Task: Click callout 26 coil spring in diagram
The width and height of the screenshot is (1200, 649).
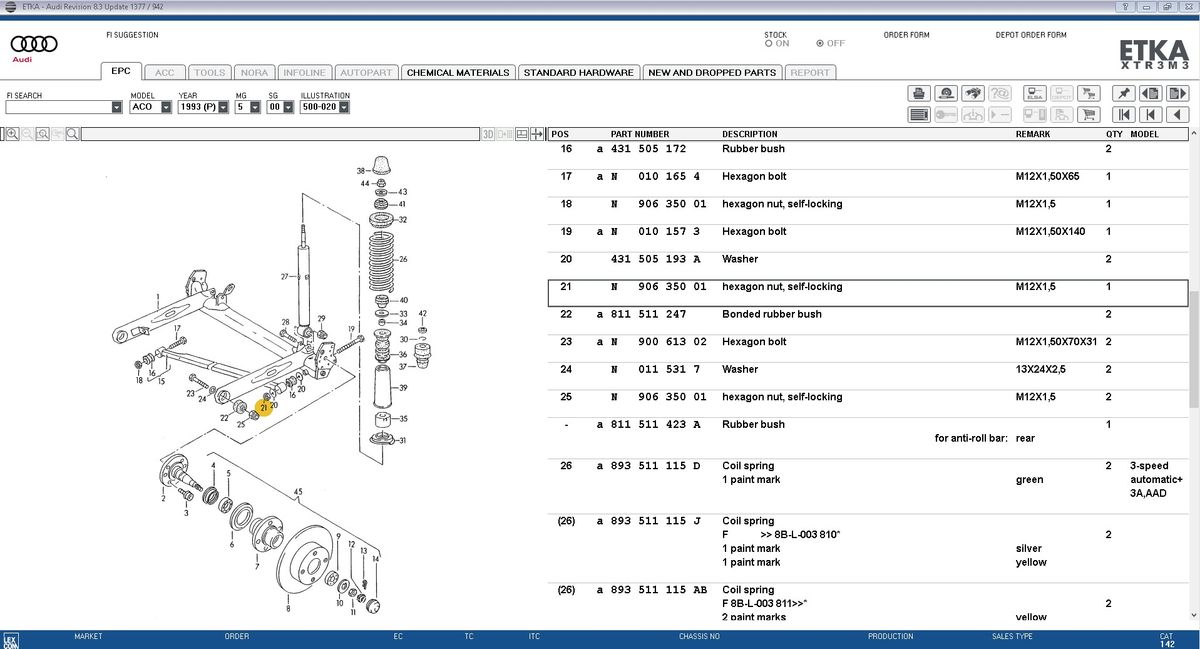Action: (x=404, y=259)
